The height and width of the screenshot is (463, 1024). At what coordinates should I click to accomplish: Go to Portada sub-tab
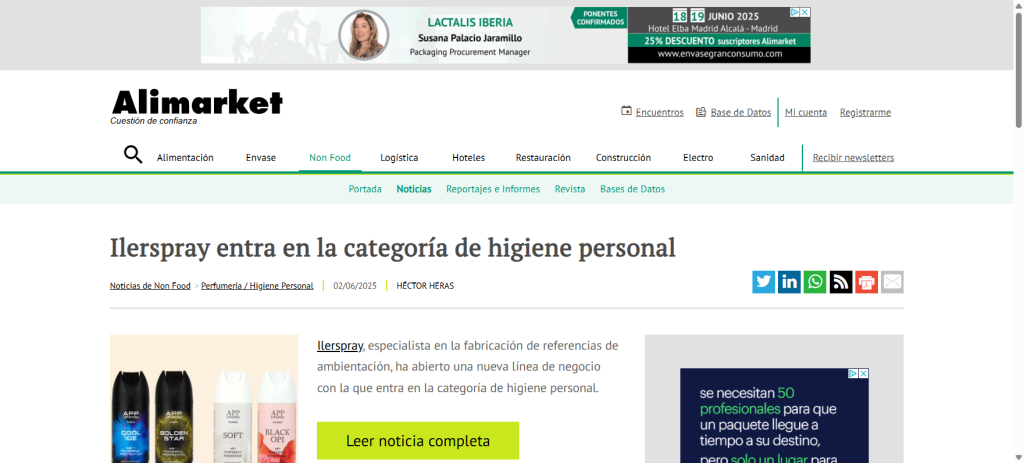(365, 189)
